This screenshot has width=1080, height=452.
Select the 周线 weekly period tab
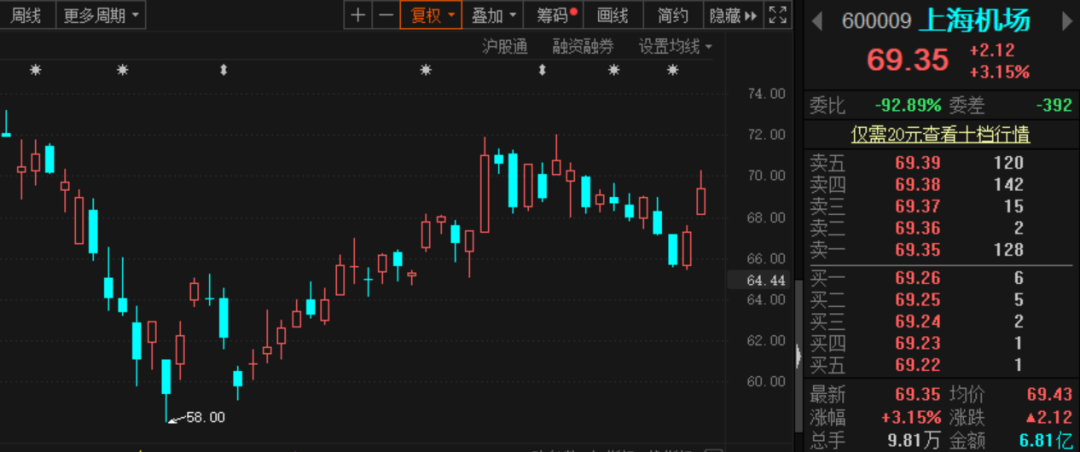26,15
